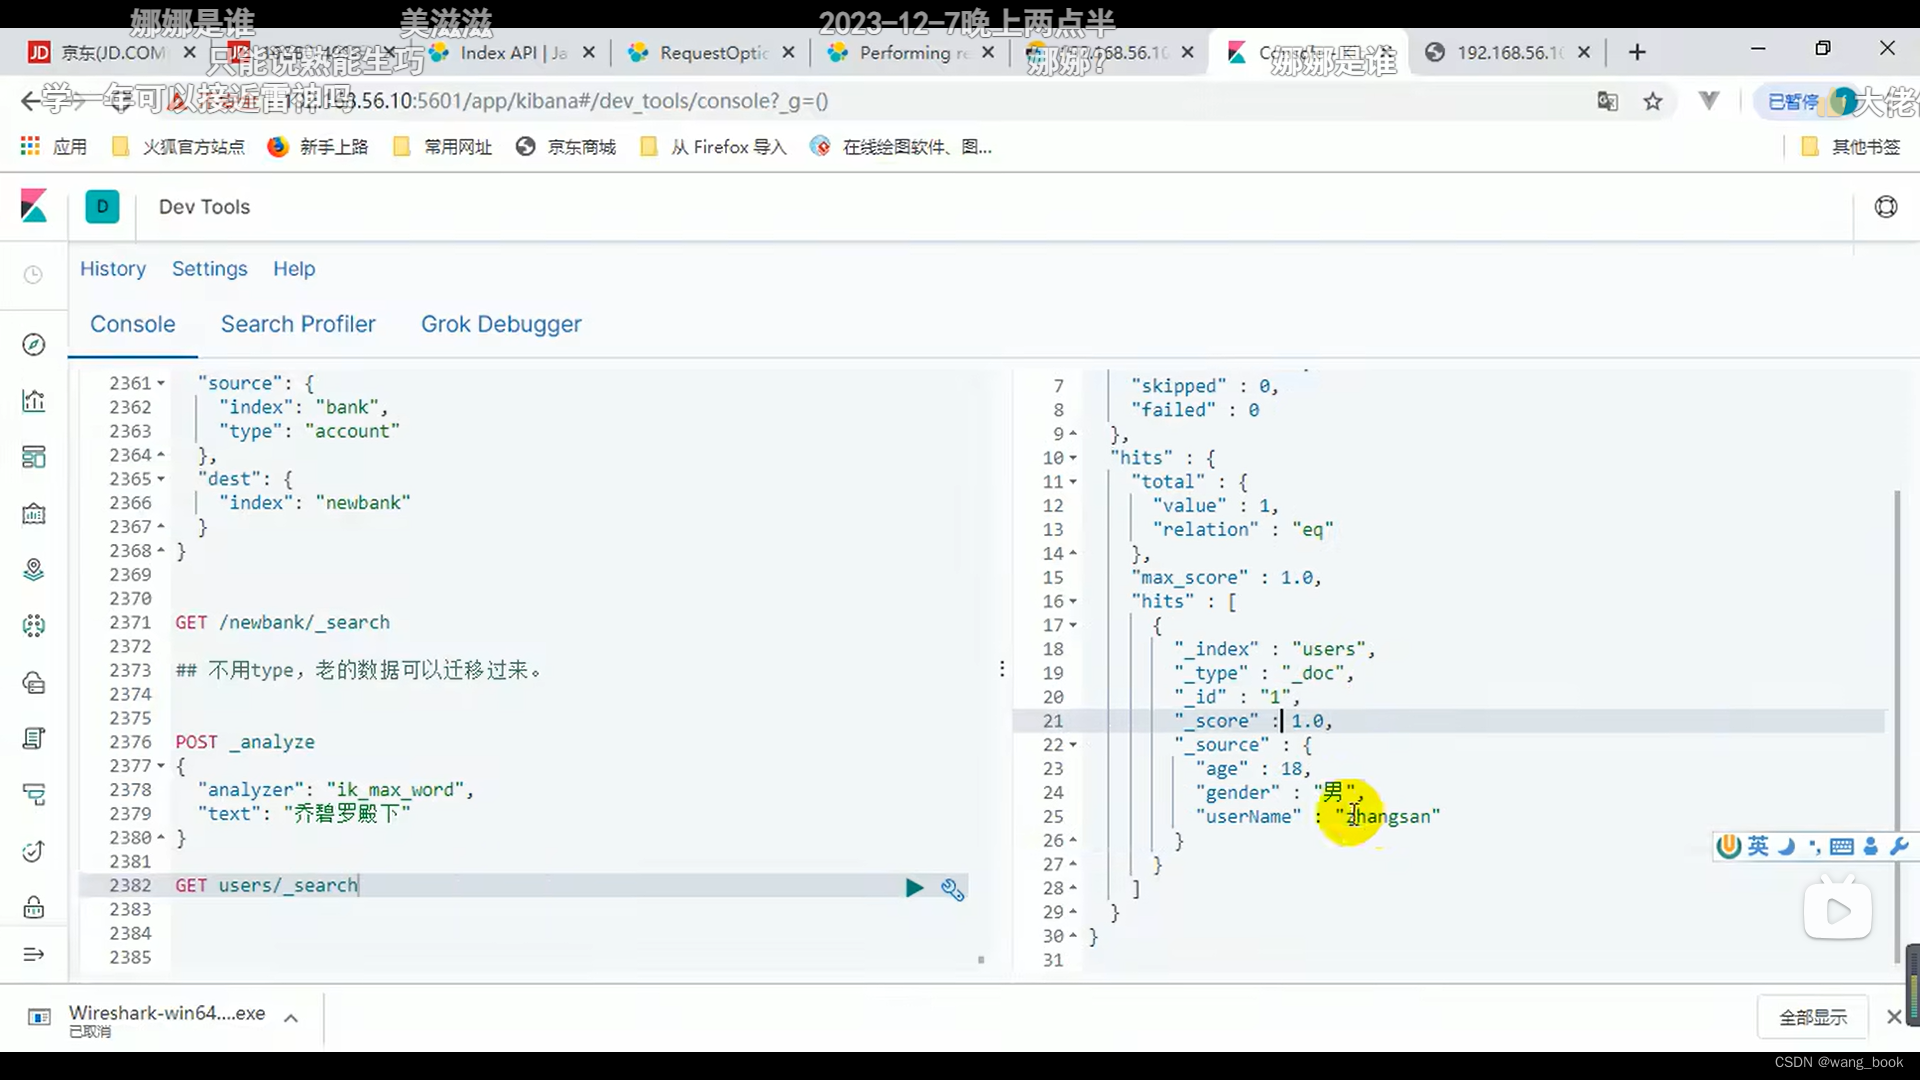Click the response pane vertical scrollbar
Image resolution: width=1920 pixels, height=1080 pixels.
point(1896,727)
